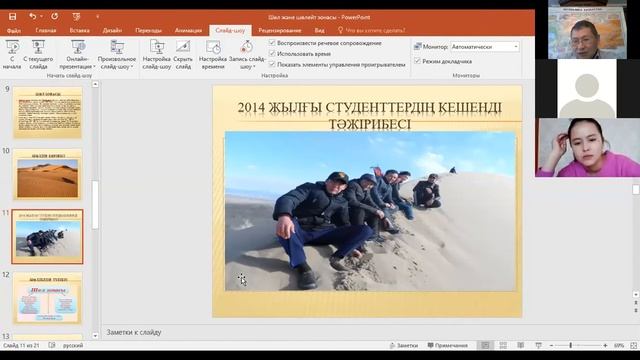Switch to the Переходы tab
This screenshot has height=360, width=640.
click(x=148, y=30)
